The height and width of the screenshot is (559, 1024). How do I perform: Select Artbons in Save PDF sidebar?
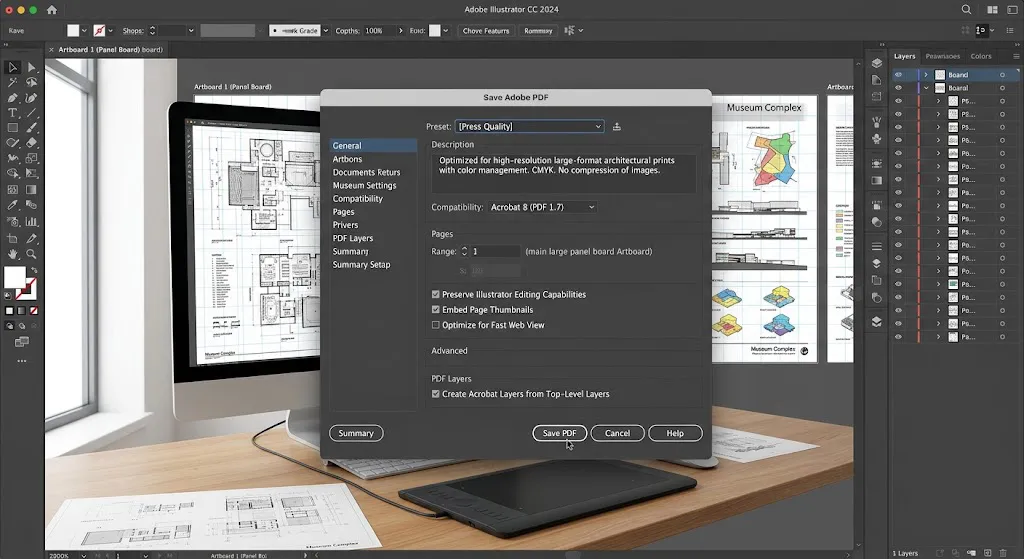347,159
